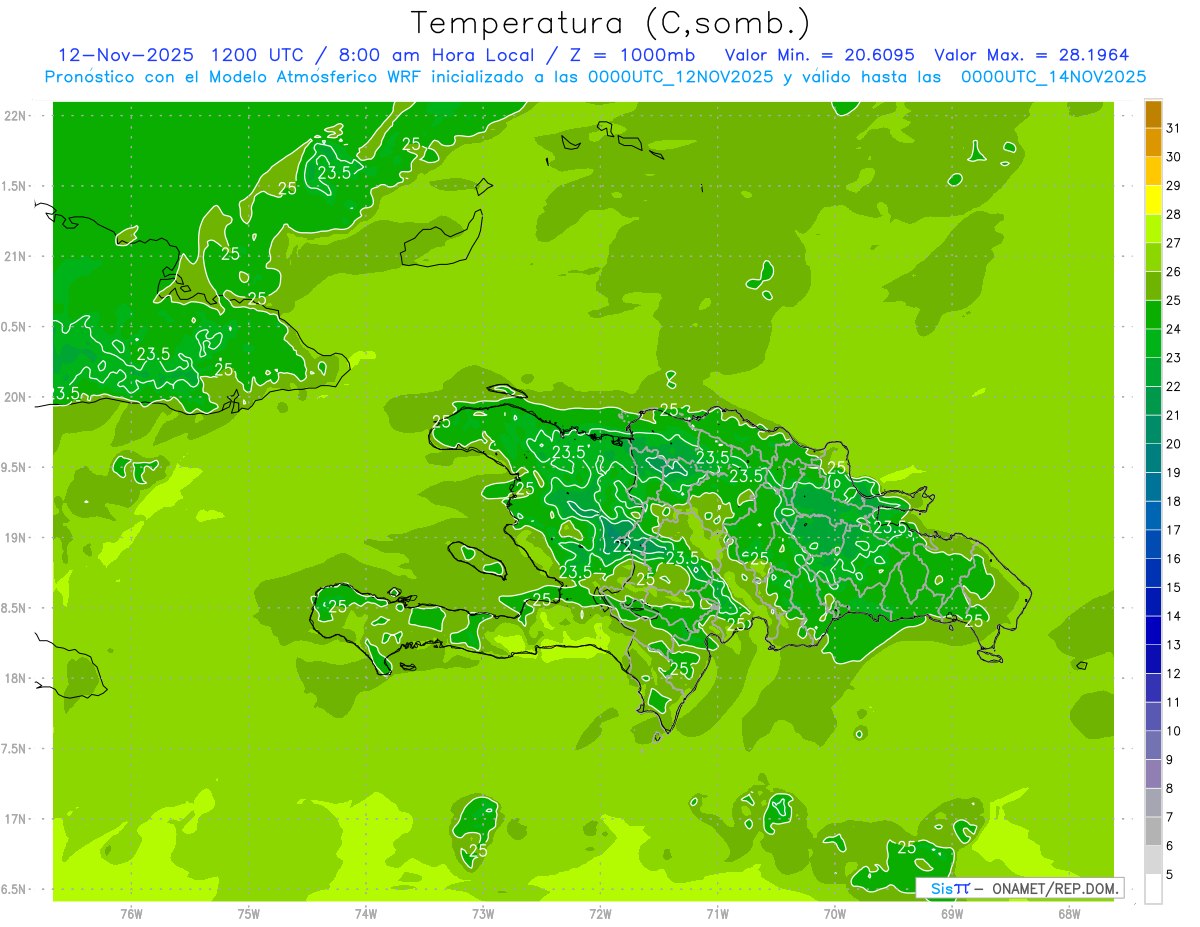Click the green swatch between 24 and 25
Viewport: 1200px width, 927px height.
point(1153,315)
